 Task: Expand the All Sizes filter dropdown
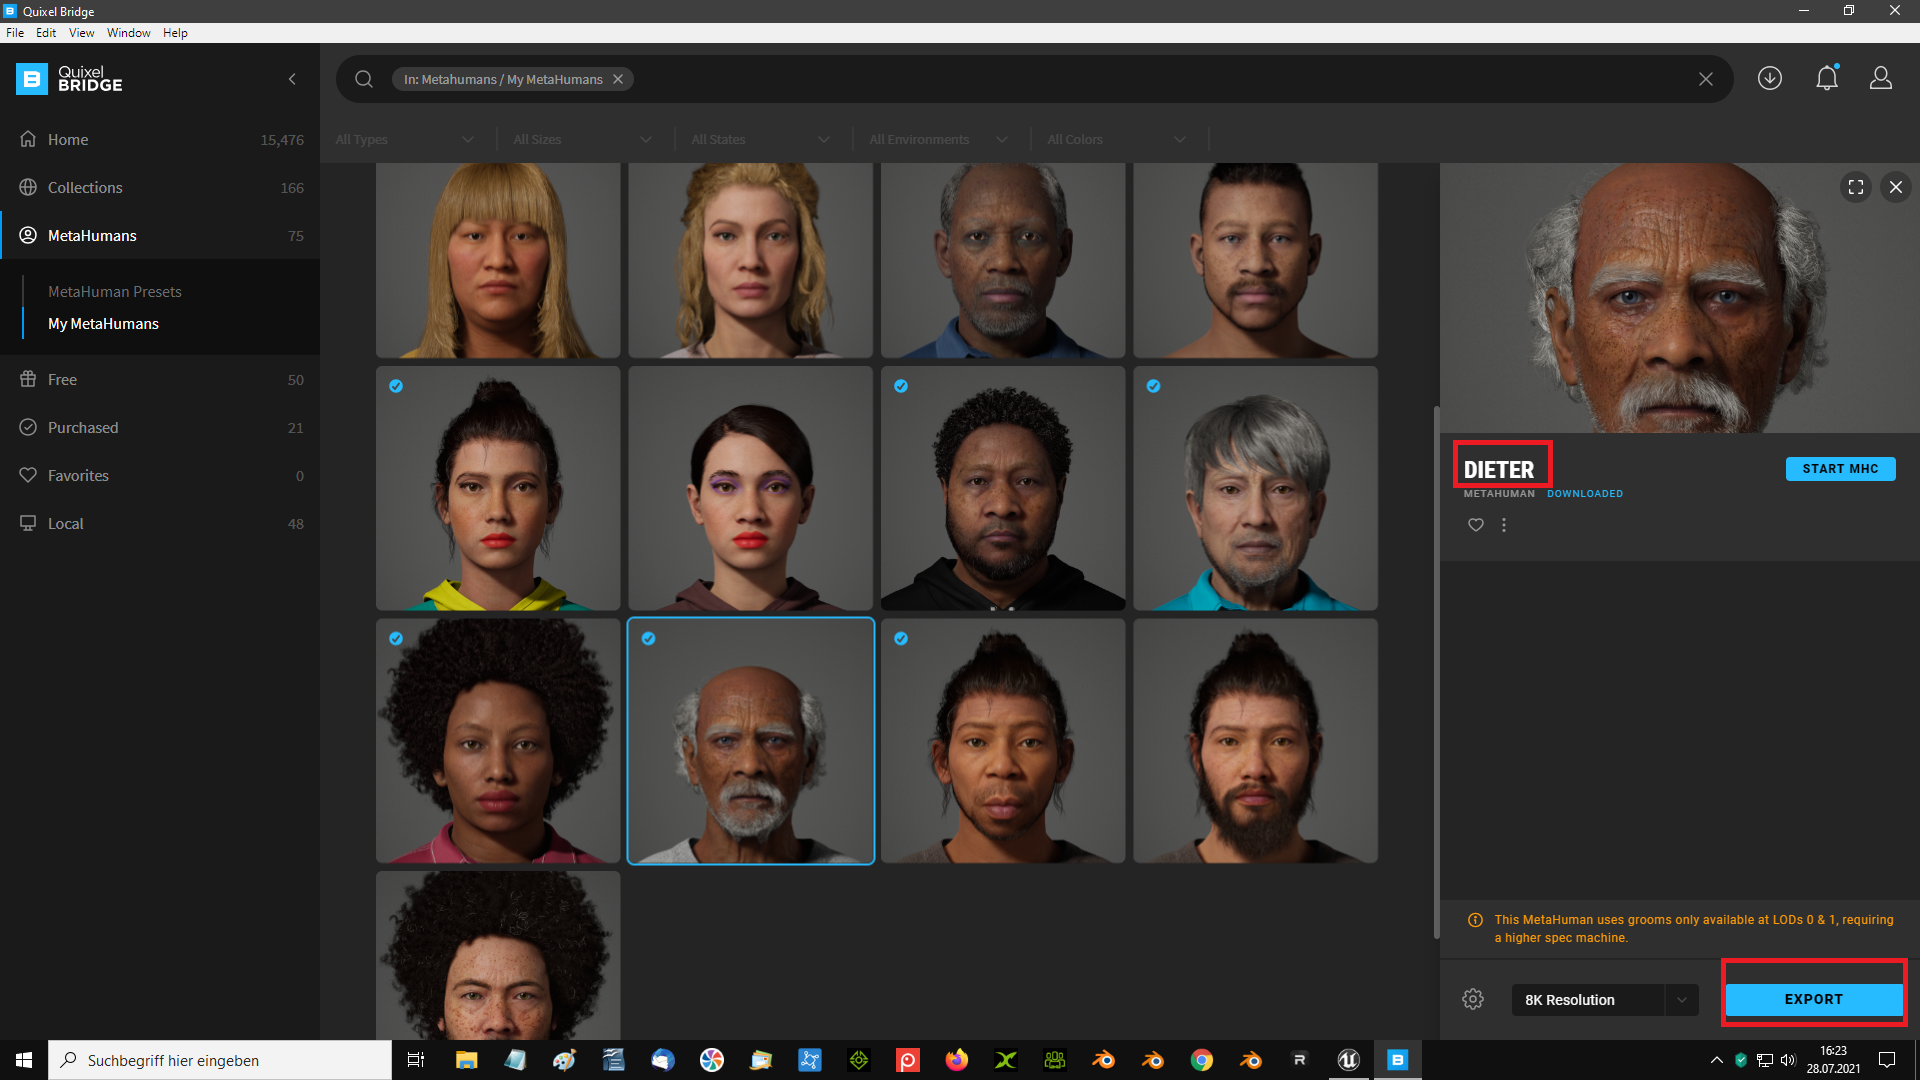point(583,139)
